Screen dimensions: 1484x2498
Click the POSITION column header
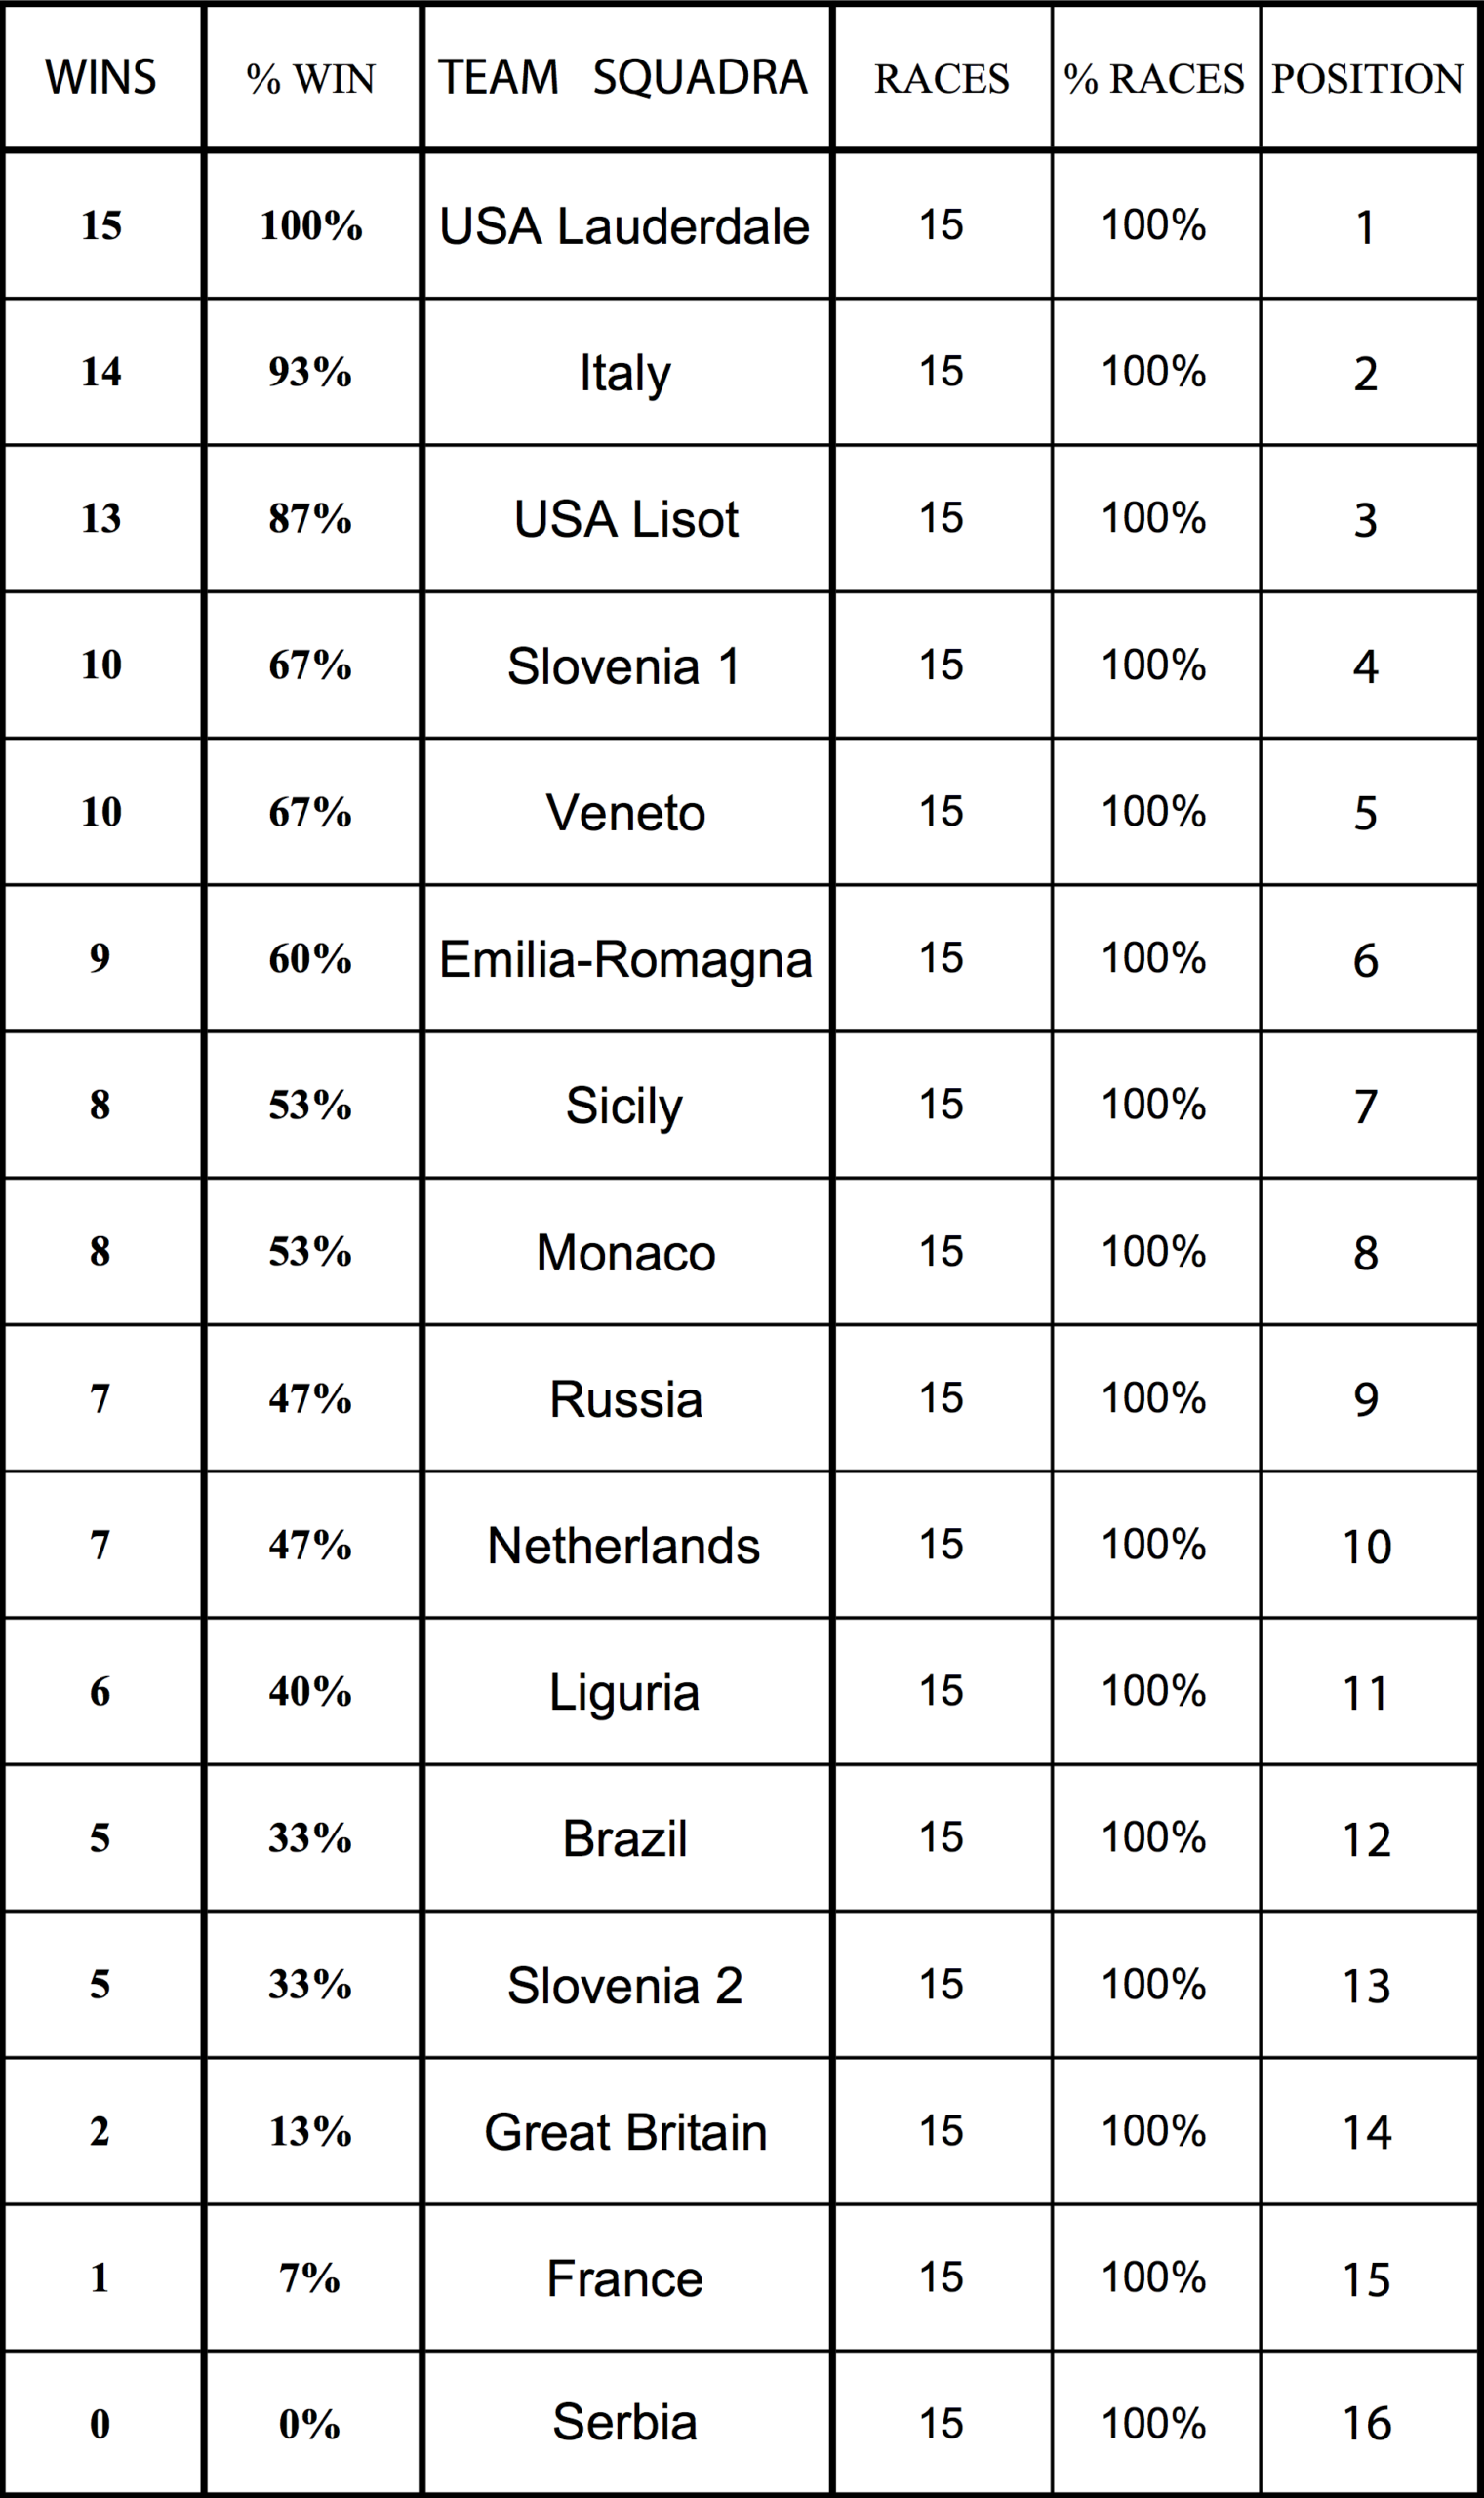click(1367, 79)
